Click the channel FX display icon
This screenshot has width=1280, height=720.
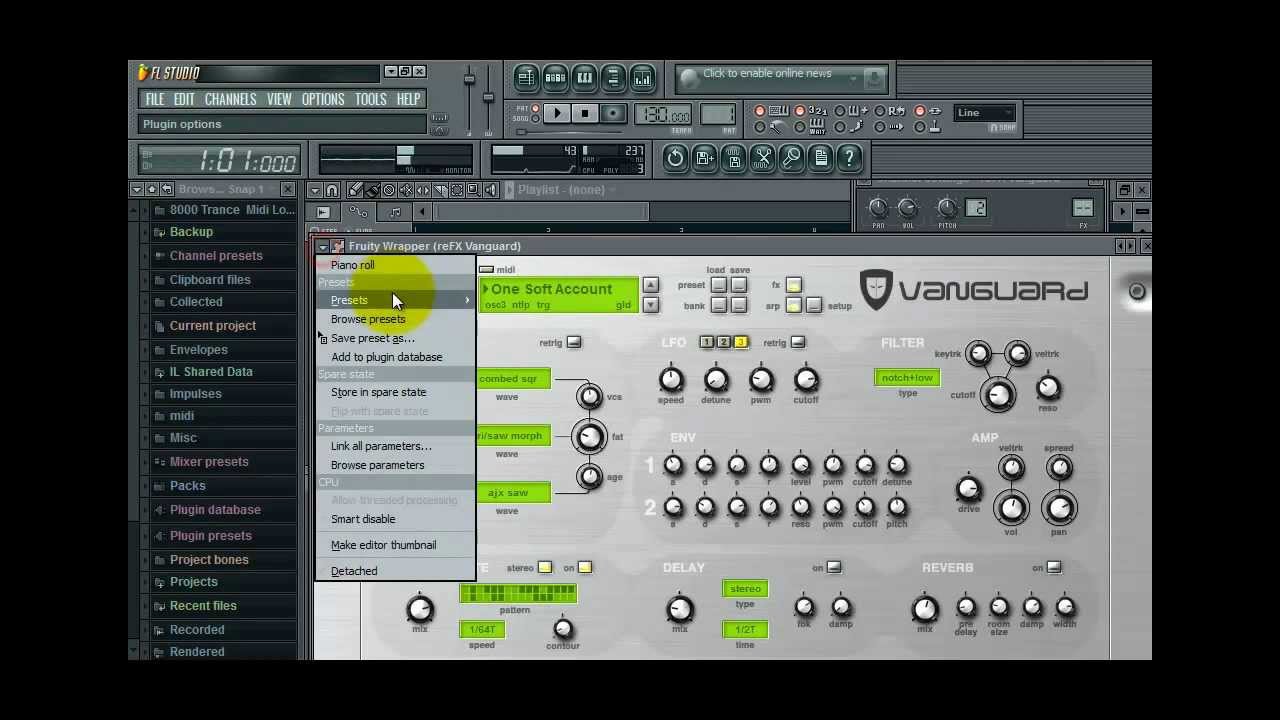click(1083, 208)
